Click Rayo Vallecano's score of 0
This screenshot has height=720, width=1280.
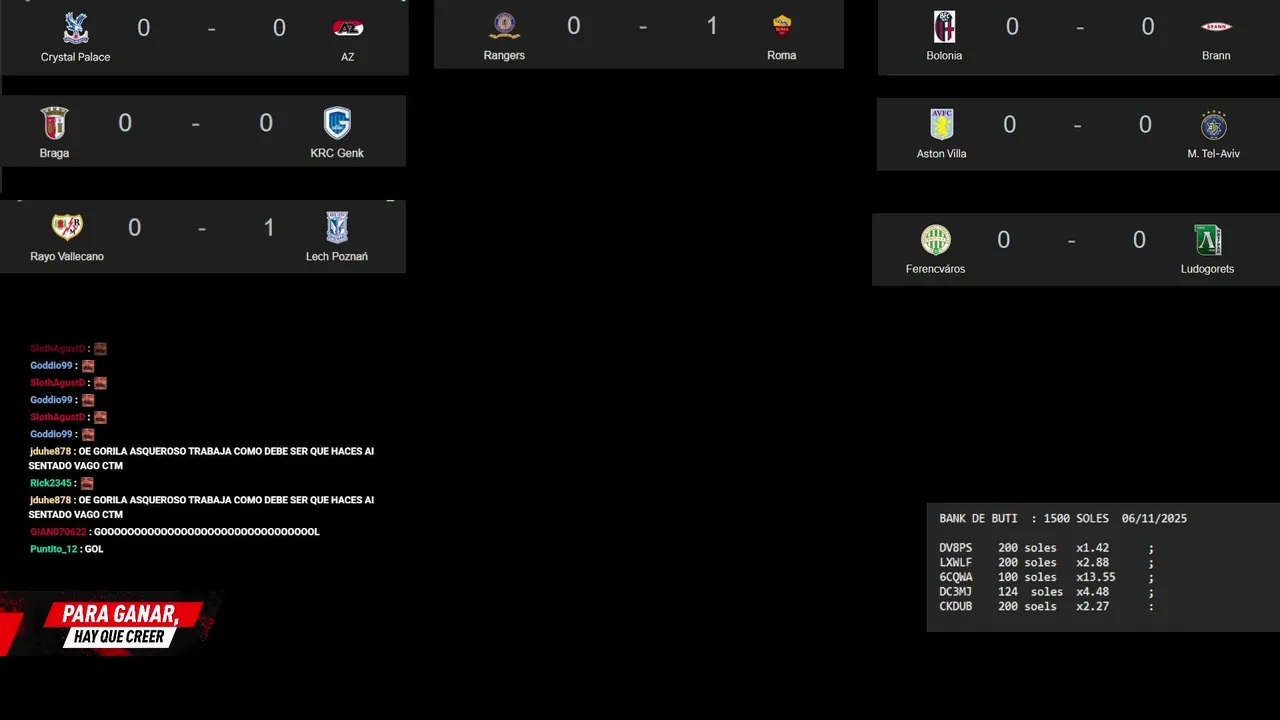(134, 228)
